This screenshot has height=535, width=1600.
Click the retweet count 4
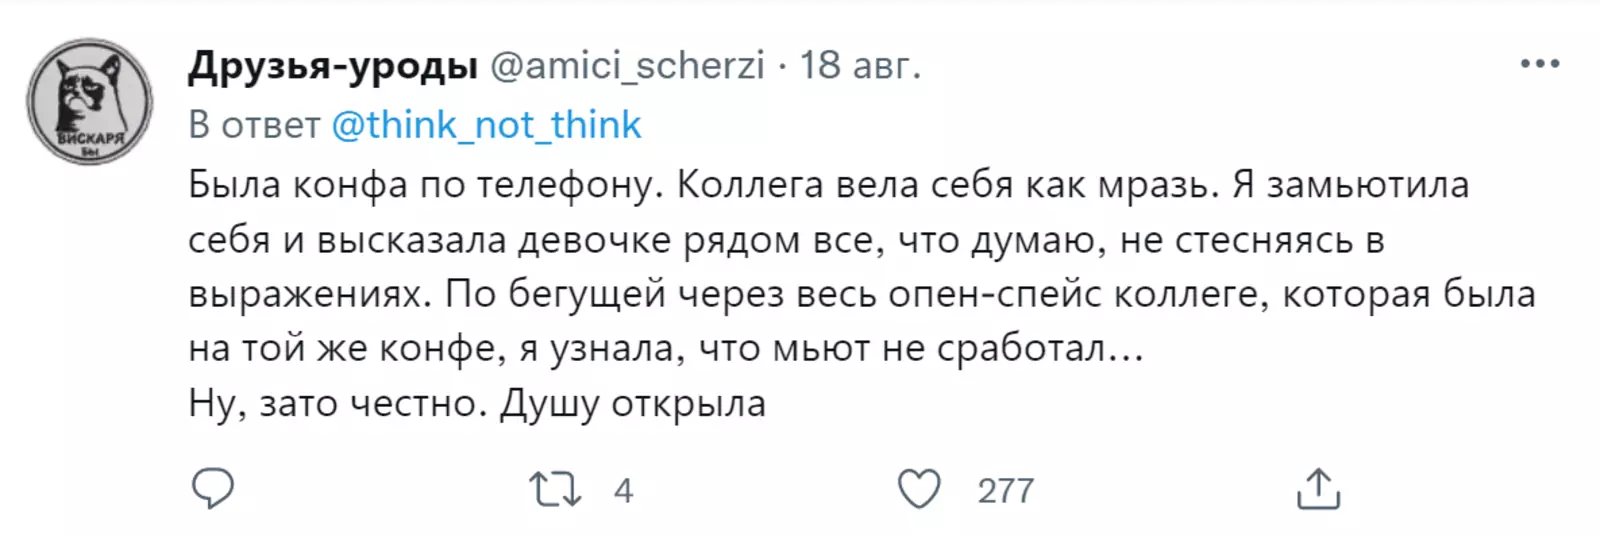[x=623, y=490]
